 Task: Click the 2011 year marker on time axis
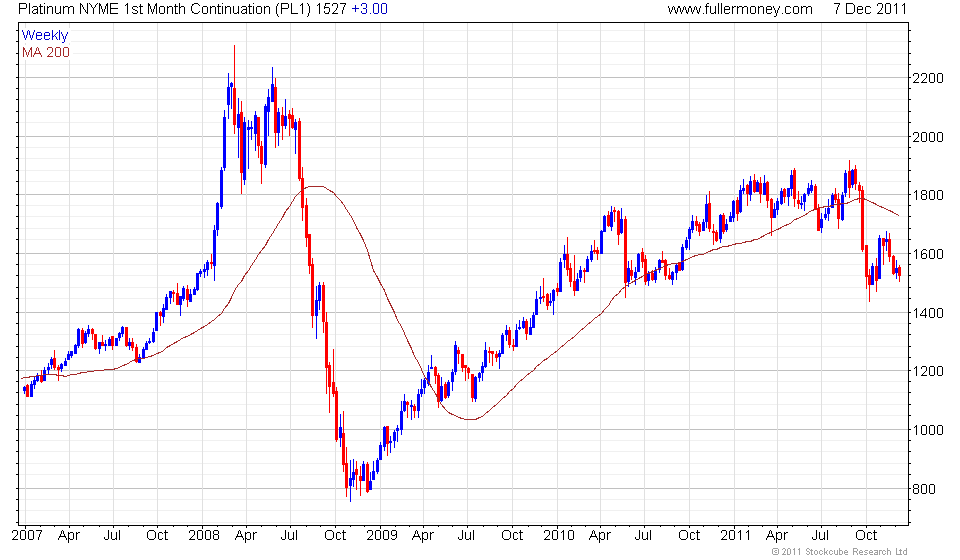tap(735, 535)
